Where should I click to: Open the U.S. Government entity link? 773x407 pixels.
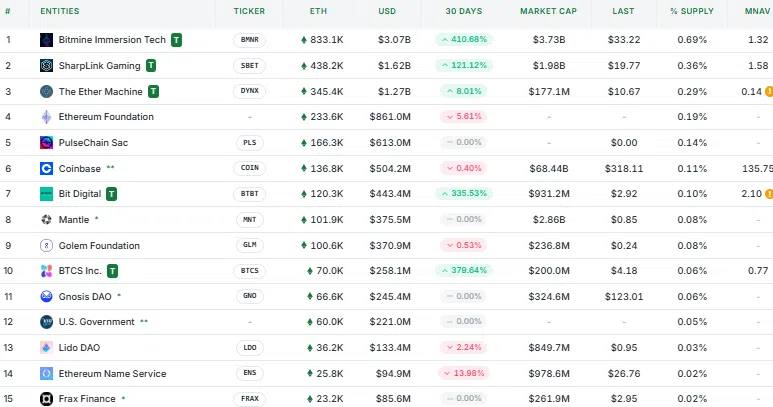[97, 322]
